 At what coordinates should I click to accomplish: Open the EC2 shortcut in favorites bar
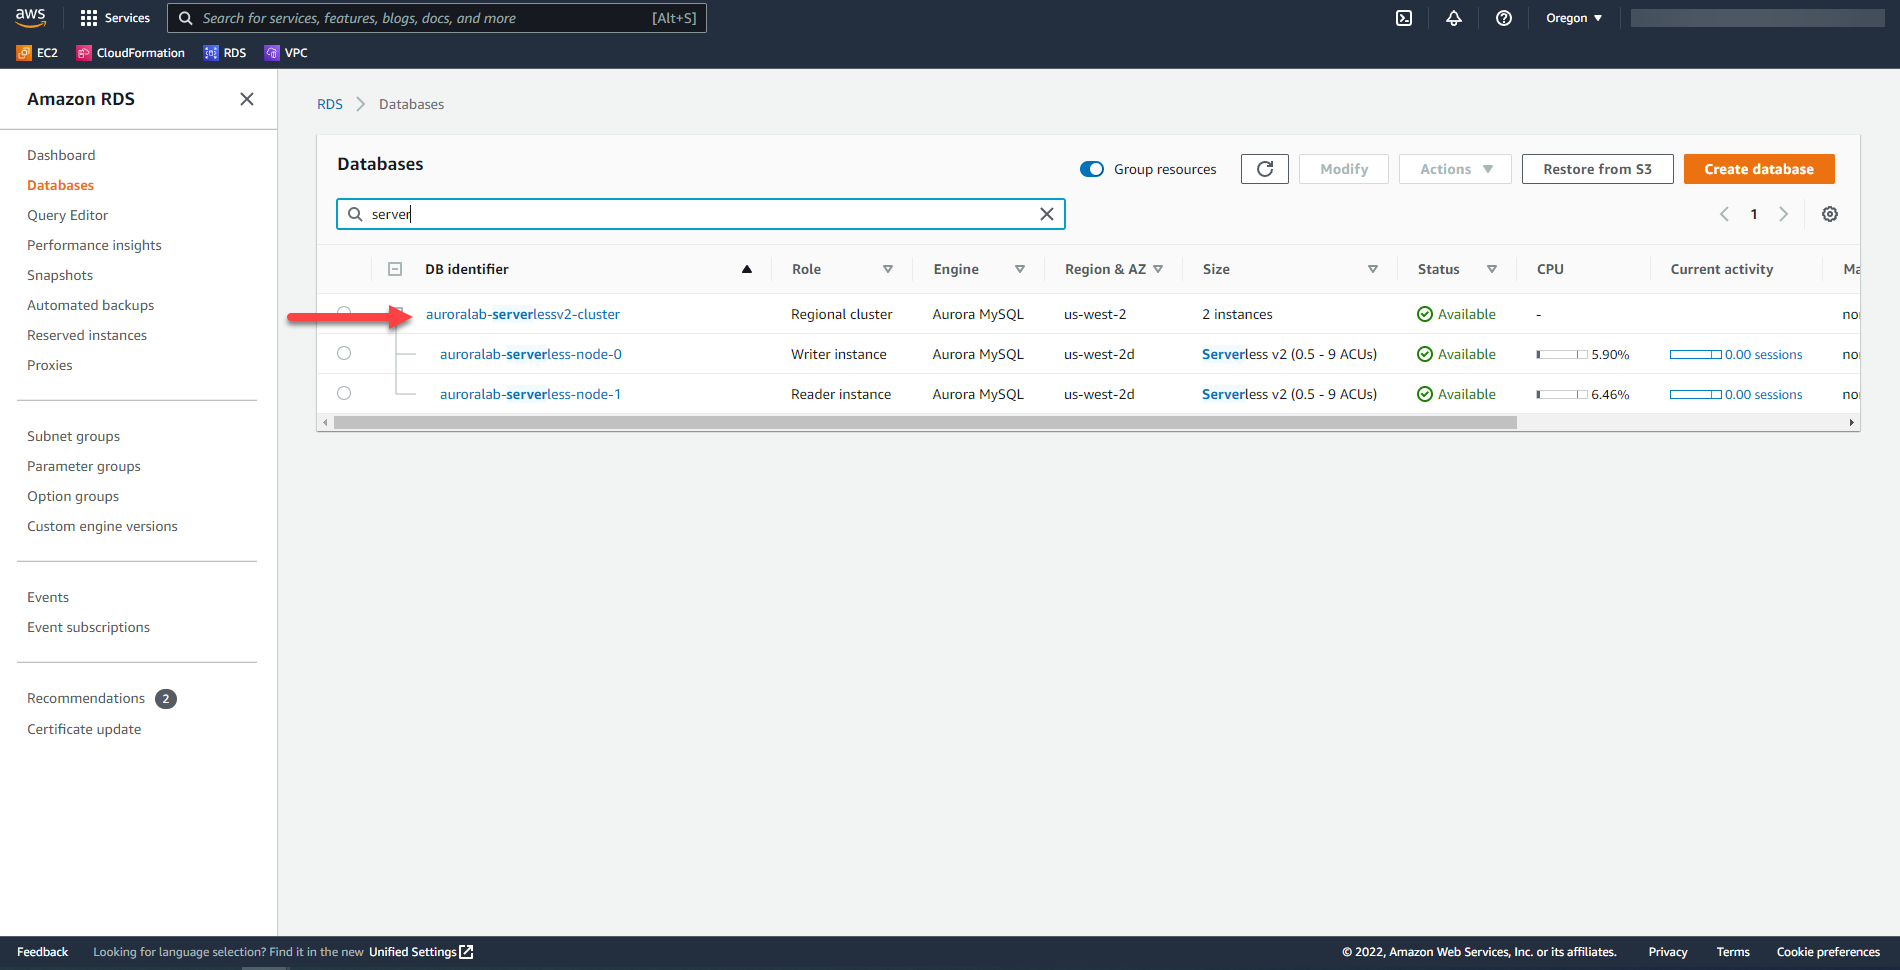(x=37, y=53)
